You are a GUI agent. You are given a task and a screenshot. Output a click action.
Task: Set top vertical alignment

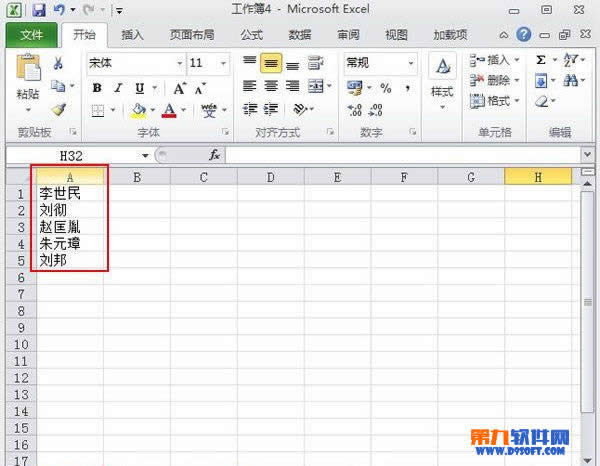(249, 61)
